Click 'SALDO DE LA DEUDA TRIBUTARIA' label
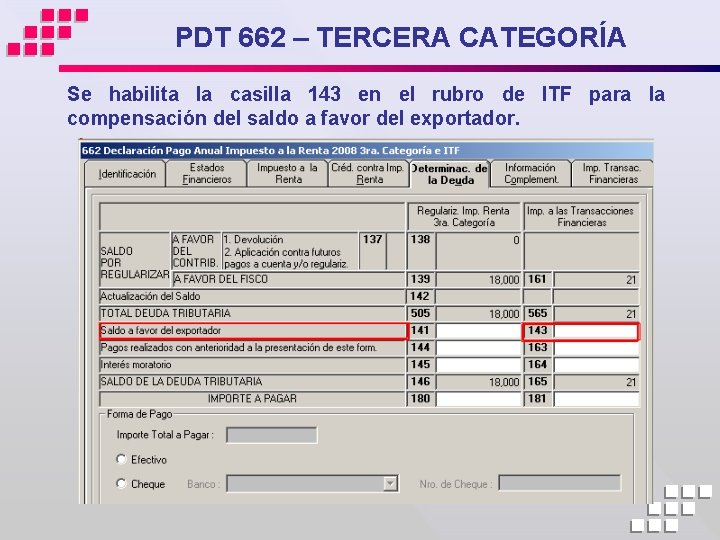This screenshot has height=540, width=720. pos(181,382)
